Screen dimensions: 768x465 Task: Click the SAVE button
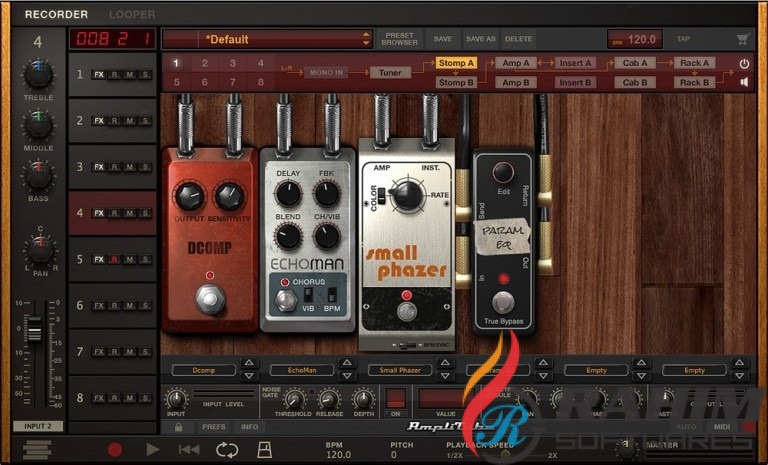click(443, 39)
